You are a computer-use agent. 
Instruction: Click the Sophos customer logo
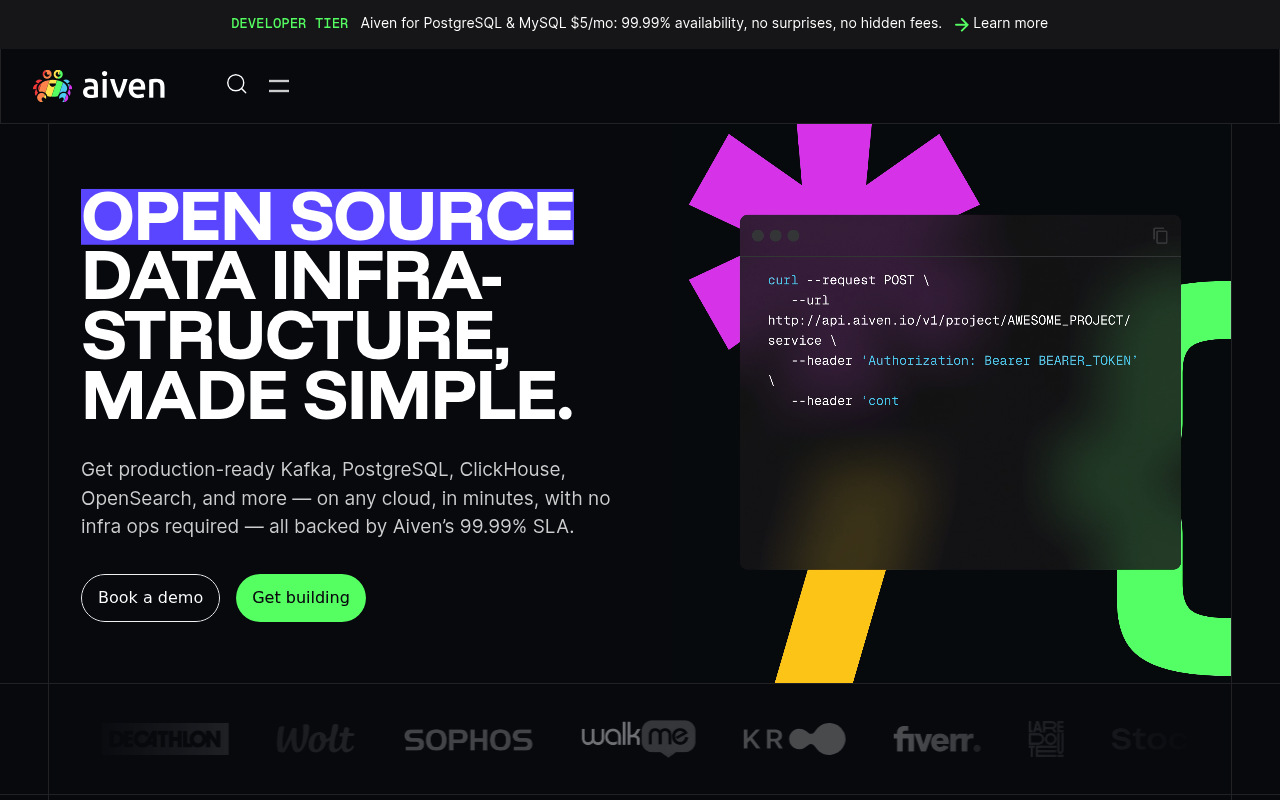[468, 740]
